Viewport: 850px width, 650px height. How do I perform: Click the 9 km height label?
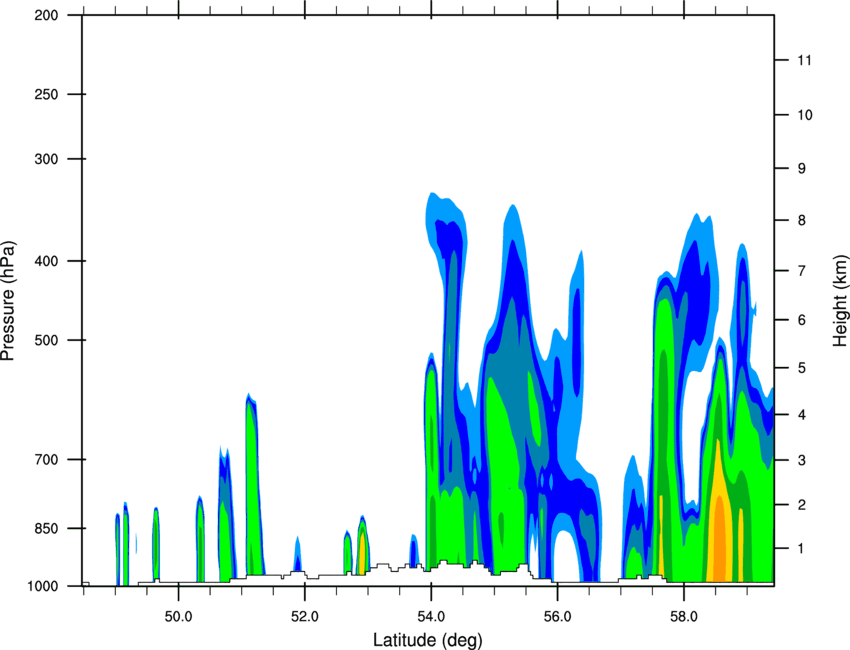(x=802, y=169)
